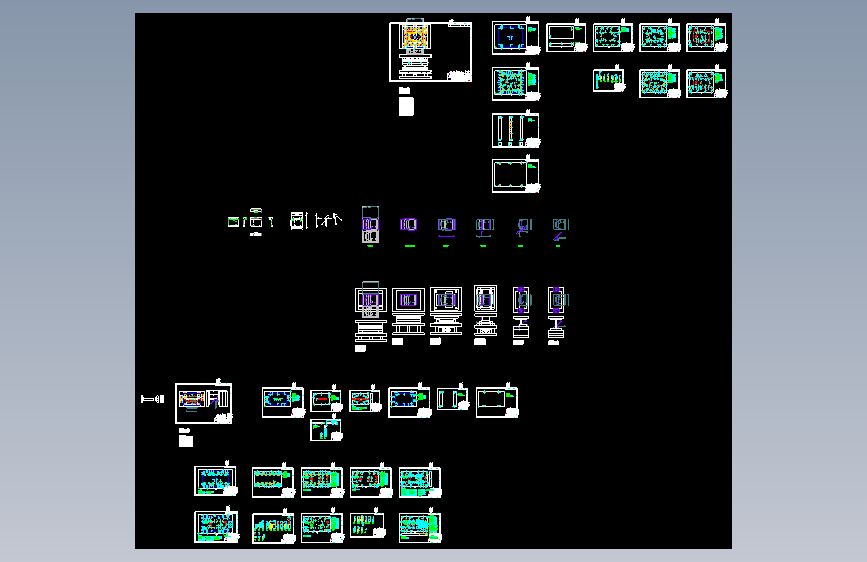Select the assembly sheet with wide orange plan and purple arrow
The height and width of the screenshot is (562, 867).
point(203,403)
